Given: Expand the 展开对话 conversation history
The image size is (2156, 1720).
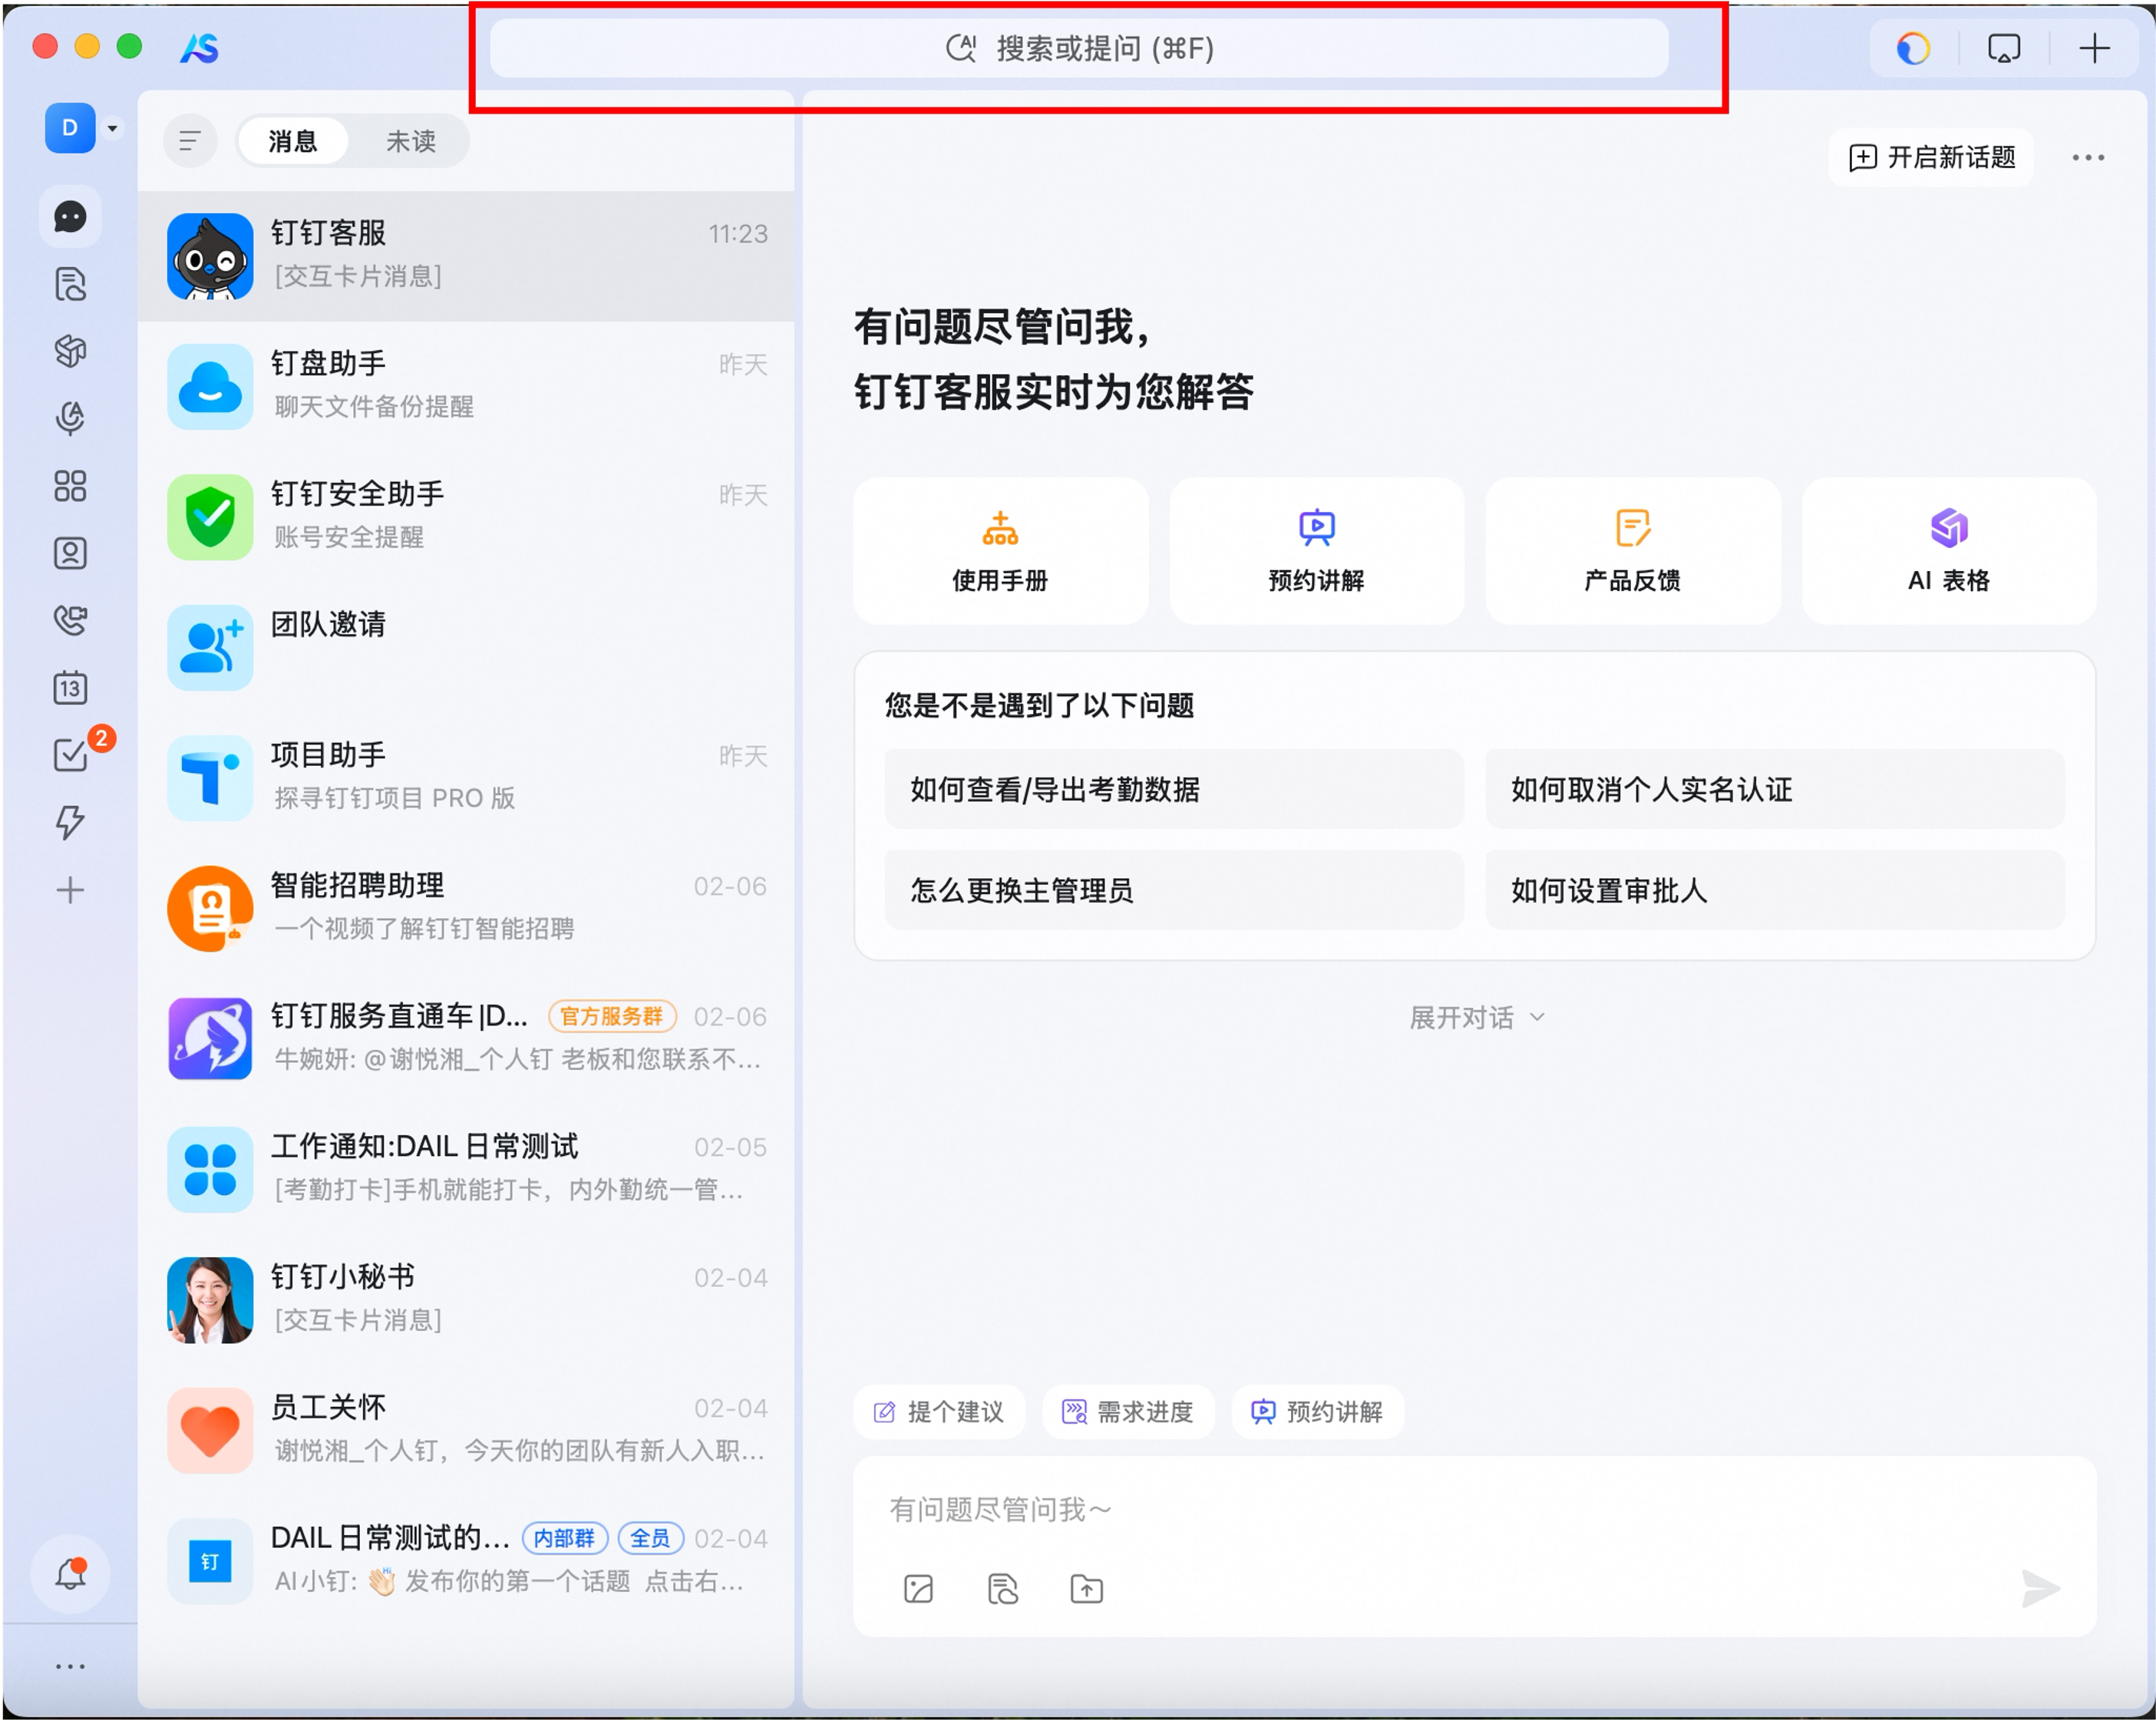Looking at the screenshot, I should (x=1477, y=1016).
